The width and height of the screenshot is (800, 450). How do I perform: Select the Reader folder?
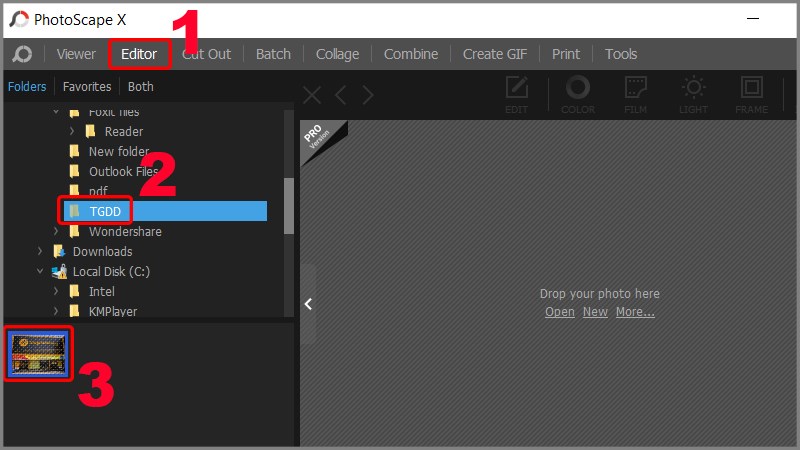124,132
